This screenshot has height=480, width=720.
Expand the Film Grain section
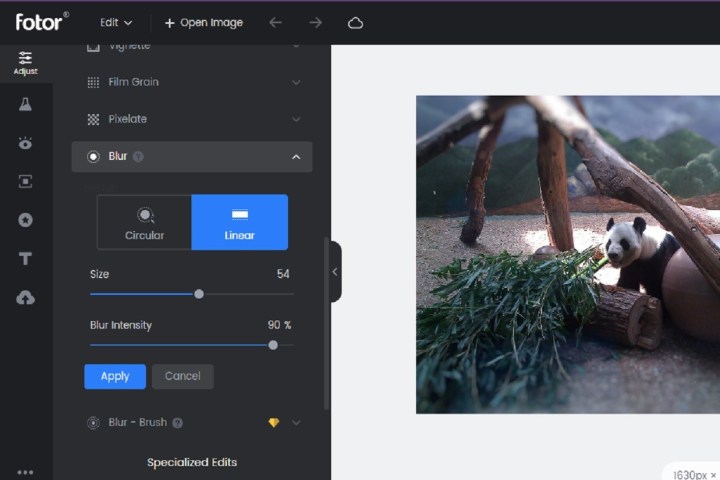(x=296, y=83)
